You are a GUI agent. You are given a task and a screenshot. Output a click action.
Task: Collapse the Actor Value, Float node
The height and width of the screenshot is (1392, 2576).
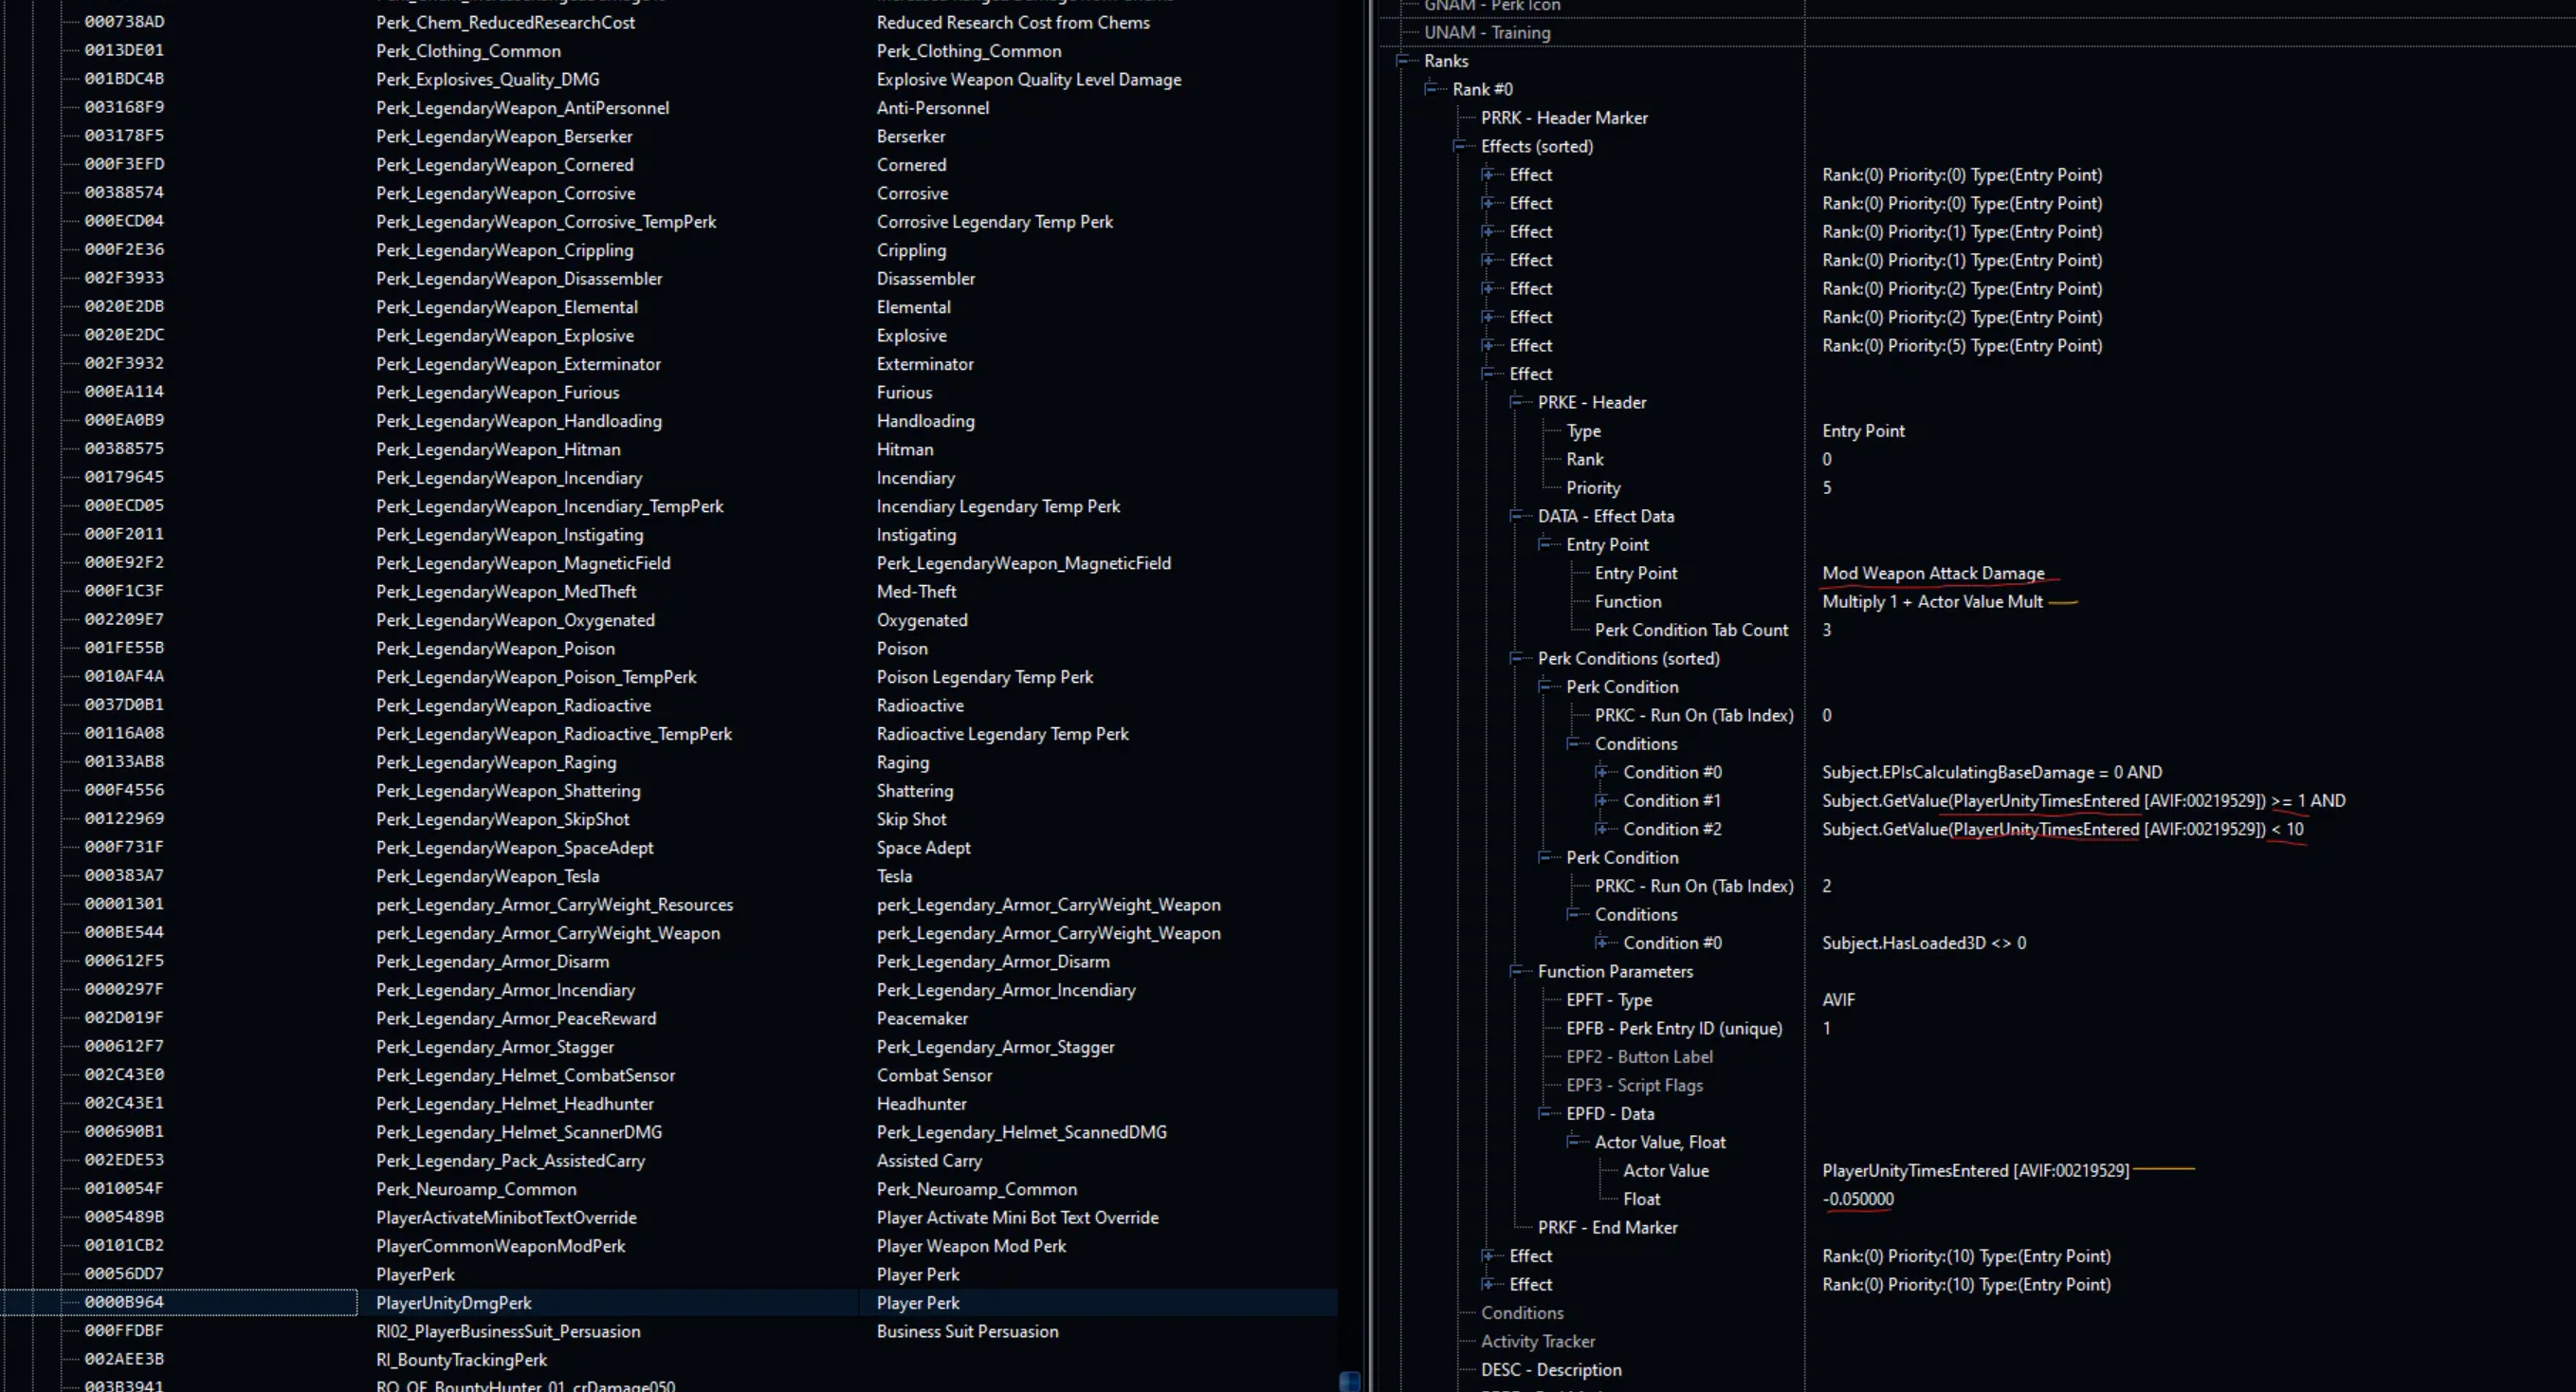[x=1574, y=1141]
